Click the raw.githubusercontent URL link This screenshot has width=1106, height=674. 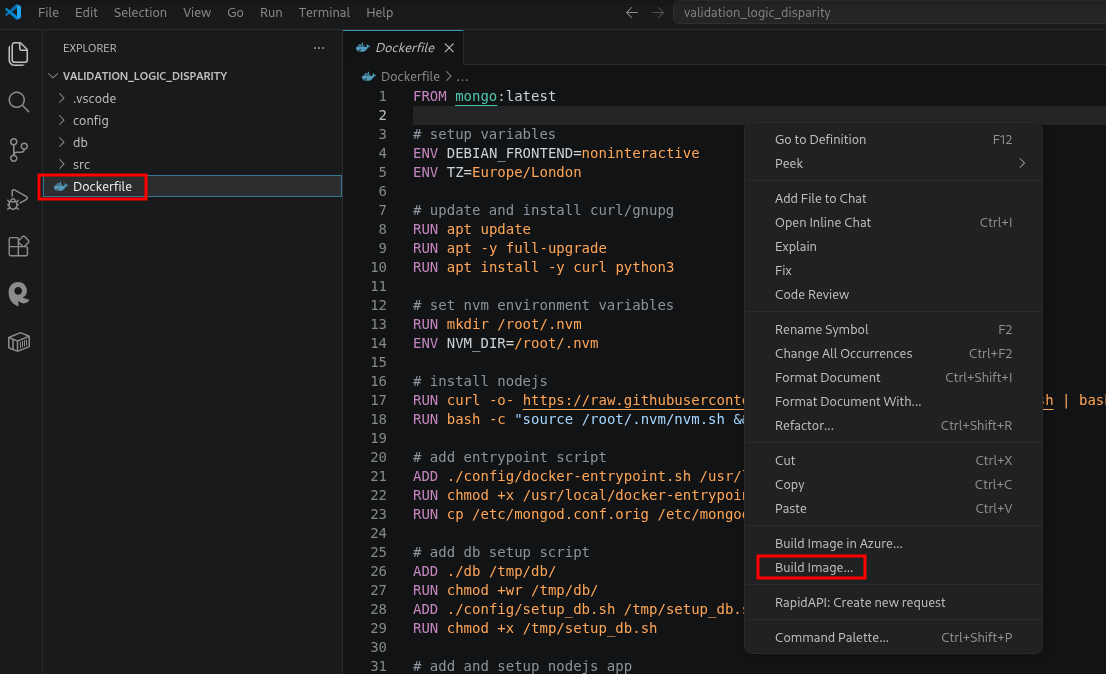(x=633, y=400)
